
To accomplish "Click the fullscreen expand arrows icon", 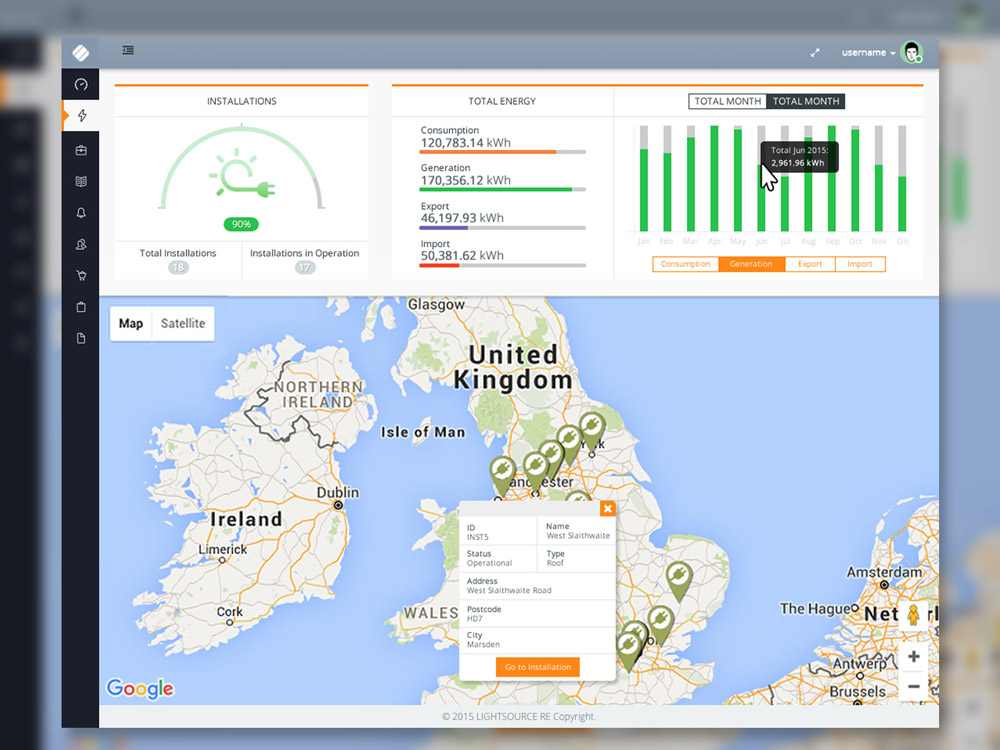I will (815, 53).
